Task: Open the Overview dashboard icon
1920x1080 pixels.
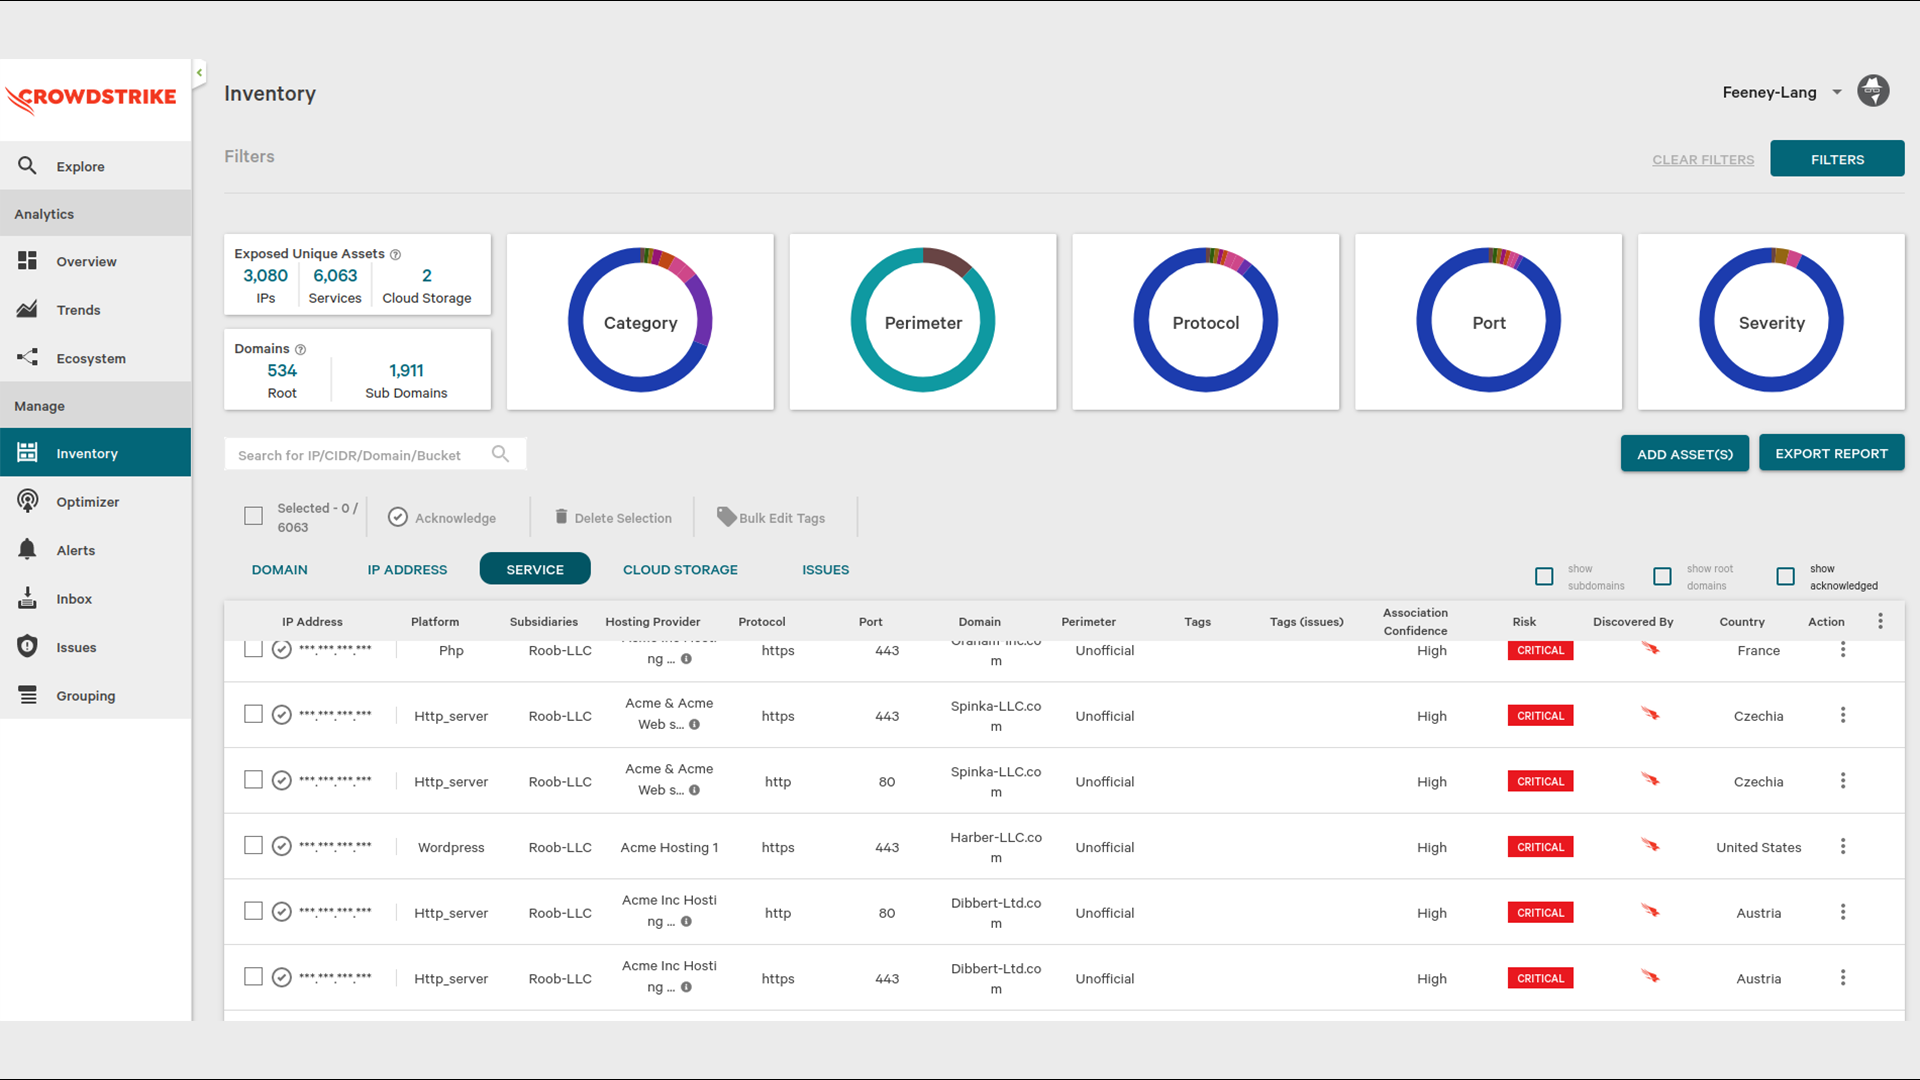Action: pyautogui.click(x=27, y=261)
